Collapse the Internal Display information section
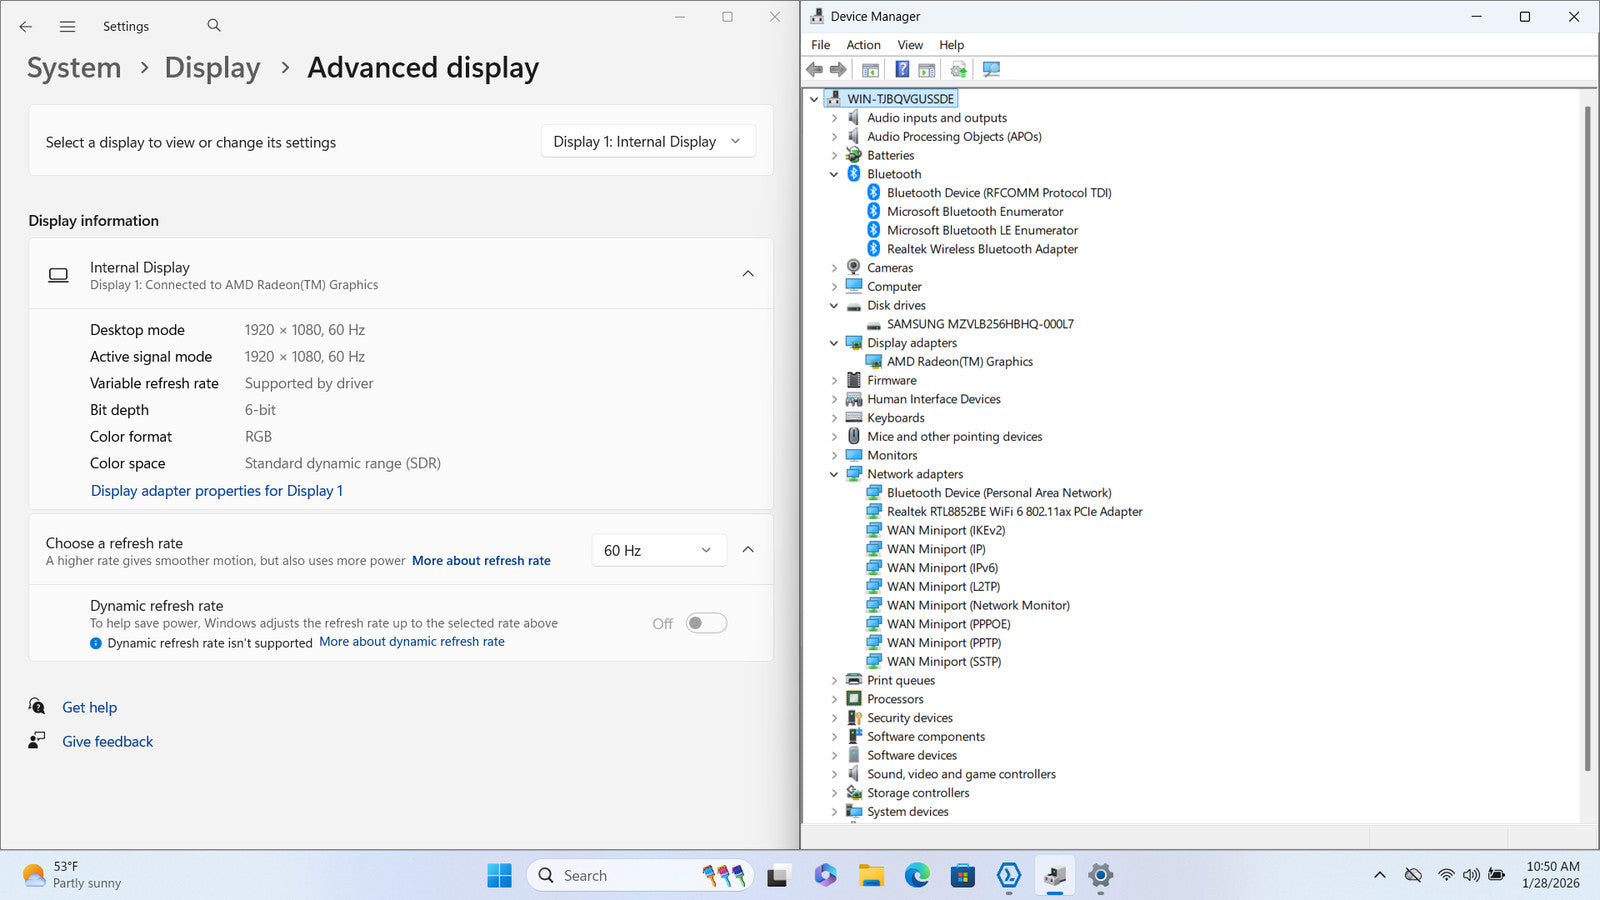This screenshot has width=1600, height=900. [x=747, y=274]
